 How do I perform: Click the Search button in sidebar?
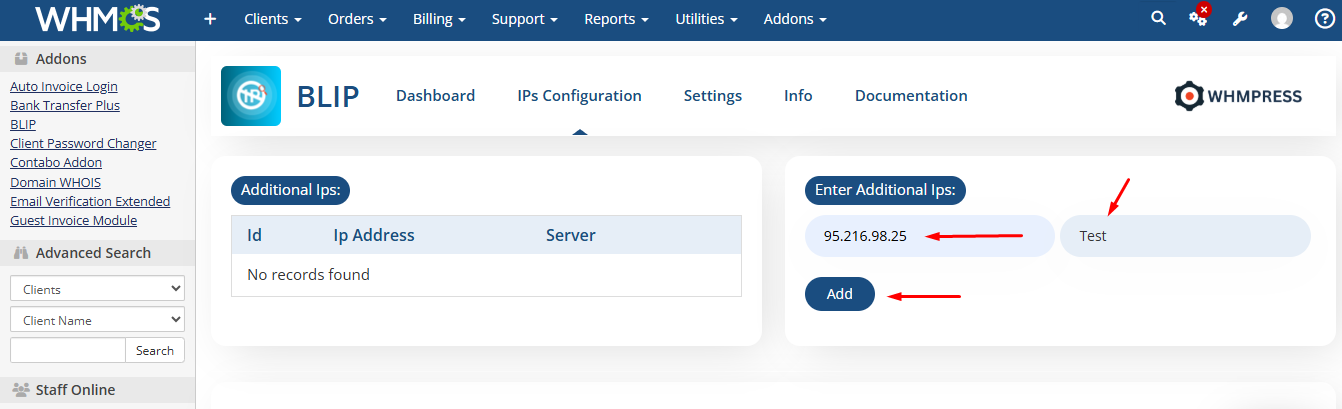[154, 350]
